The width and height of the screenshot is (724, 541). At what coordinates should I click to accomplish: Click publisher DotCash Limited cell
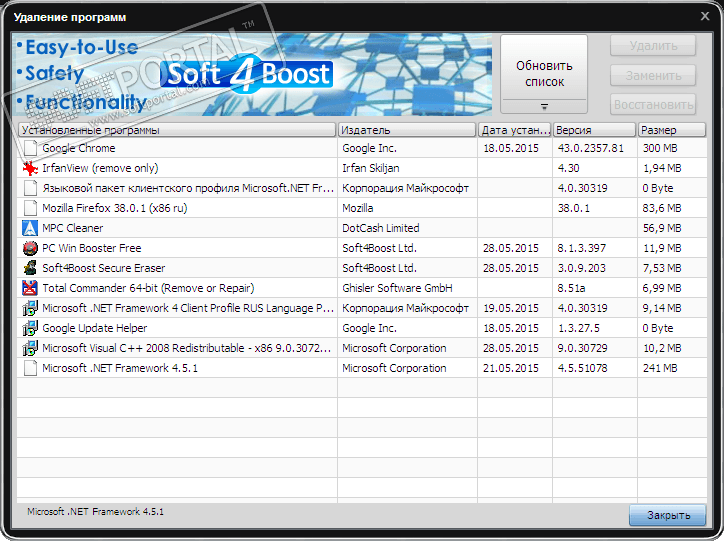tap(380, 228)
